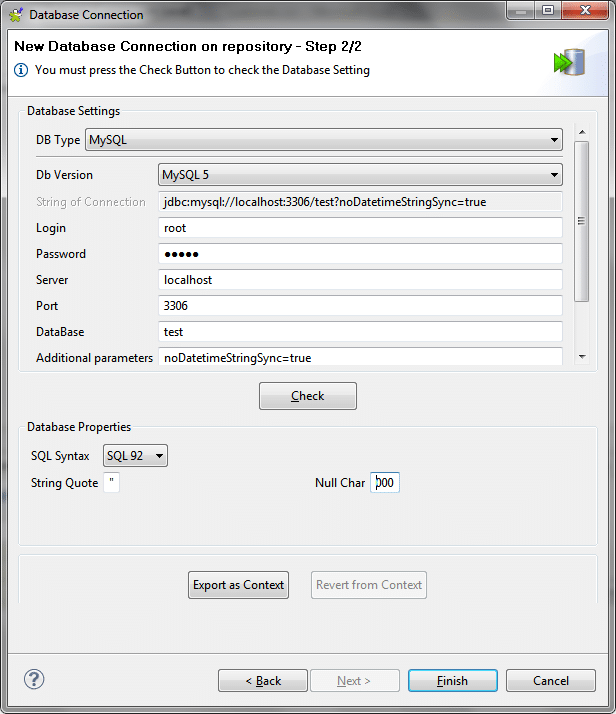Cancel the database connection dialog
Screen dimensions: 616x714
tap(551, 681)
